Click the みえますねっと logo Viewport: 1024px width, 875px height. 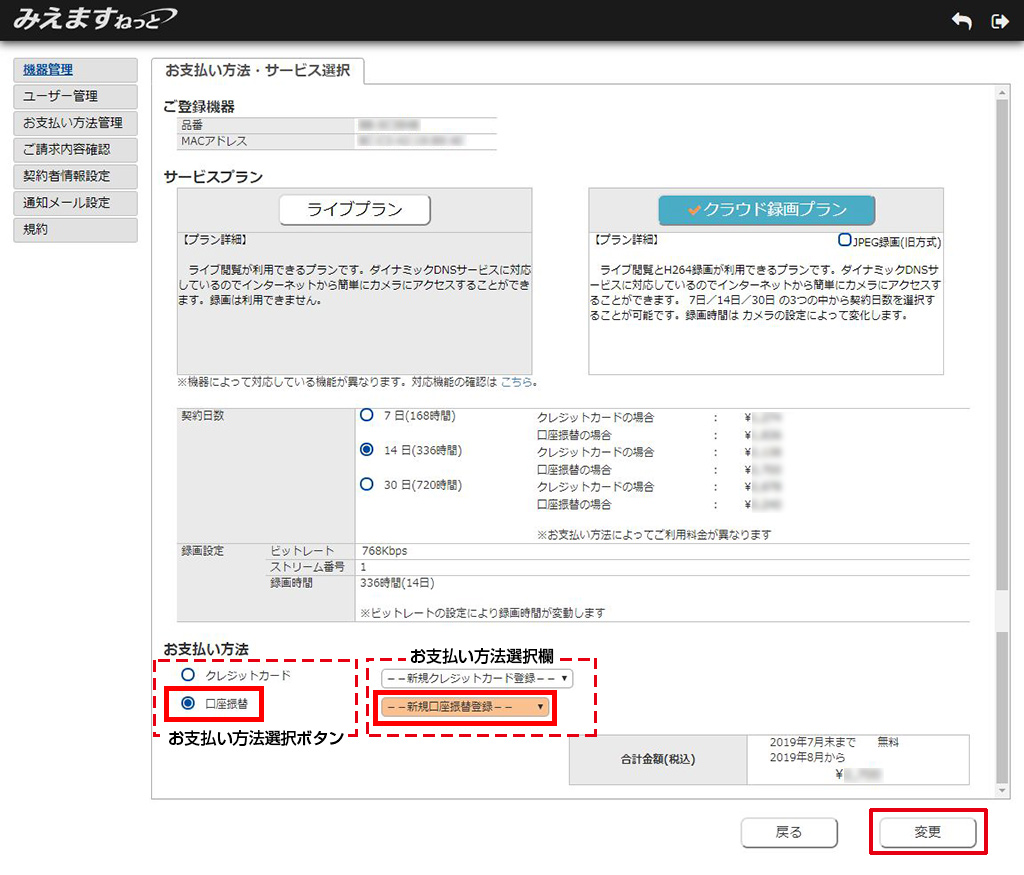pos(96,19)
